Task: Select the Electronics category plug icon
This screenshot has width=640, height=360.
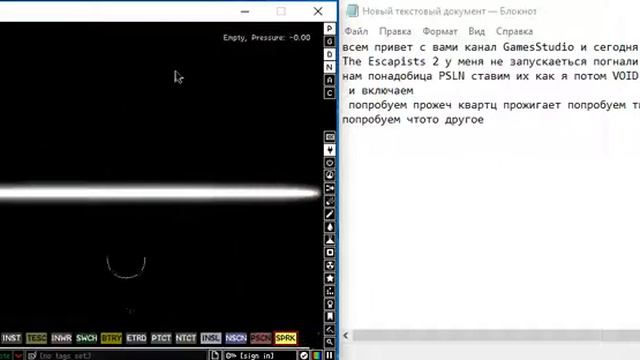Action: [x=330, y=150]
